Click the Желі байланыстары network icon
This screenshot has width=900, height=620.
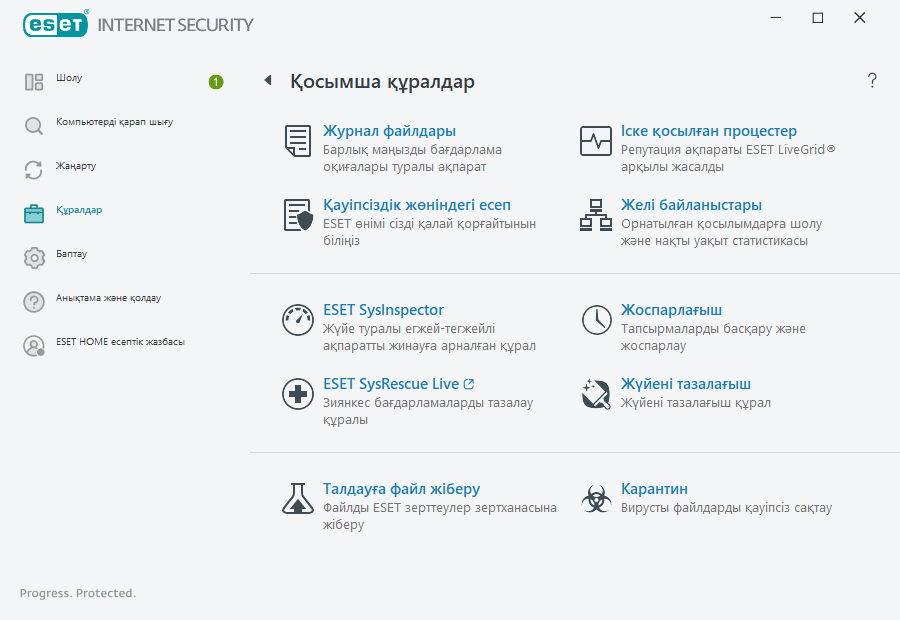[596, 215]
